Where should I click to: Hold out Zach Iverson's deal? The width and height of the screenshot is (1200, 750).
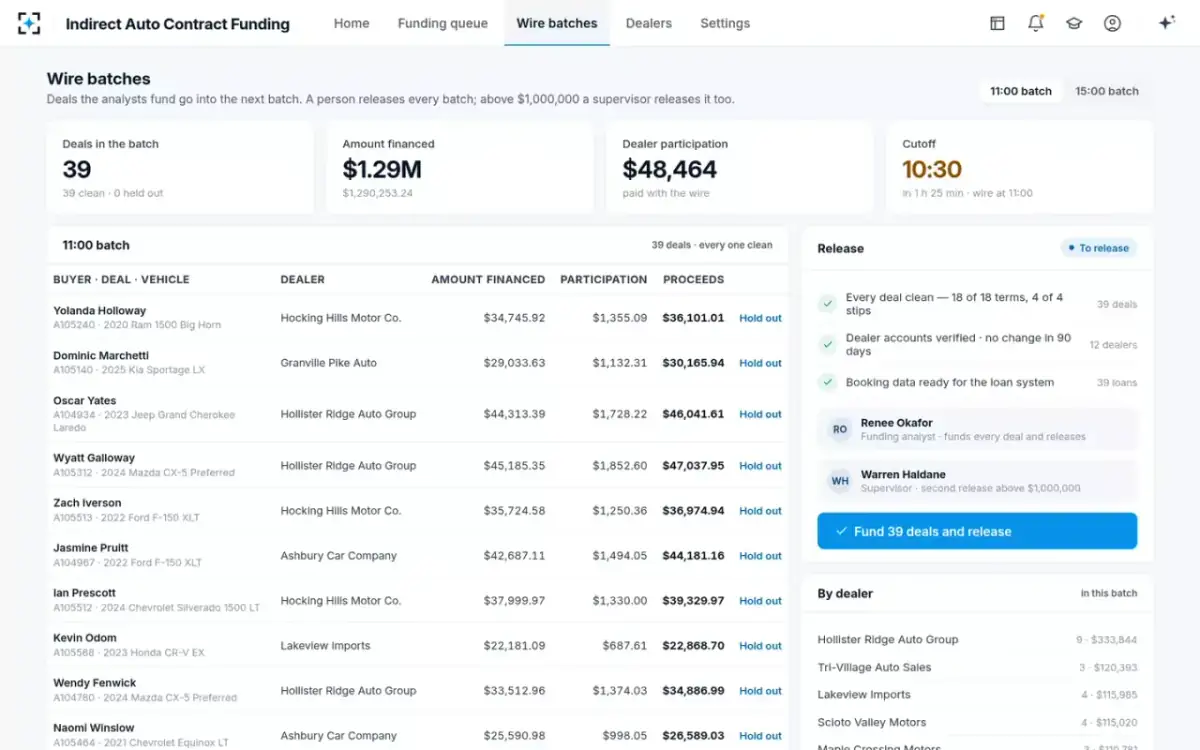click(x=760, y=511)
